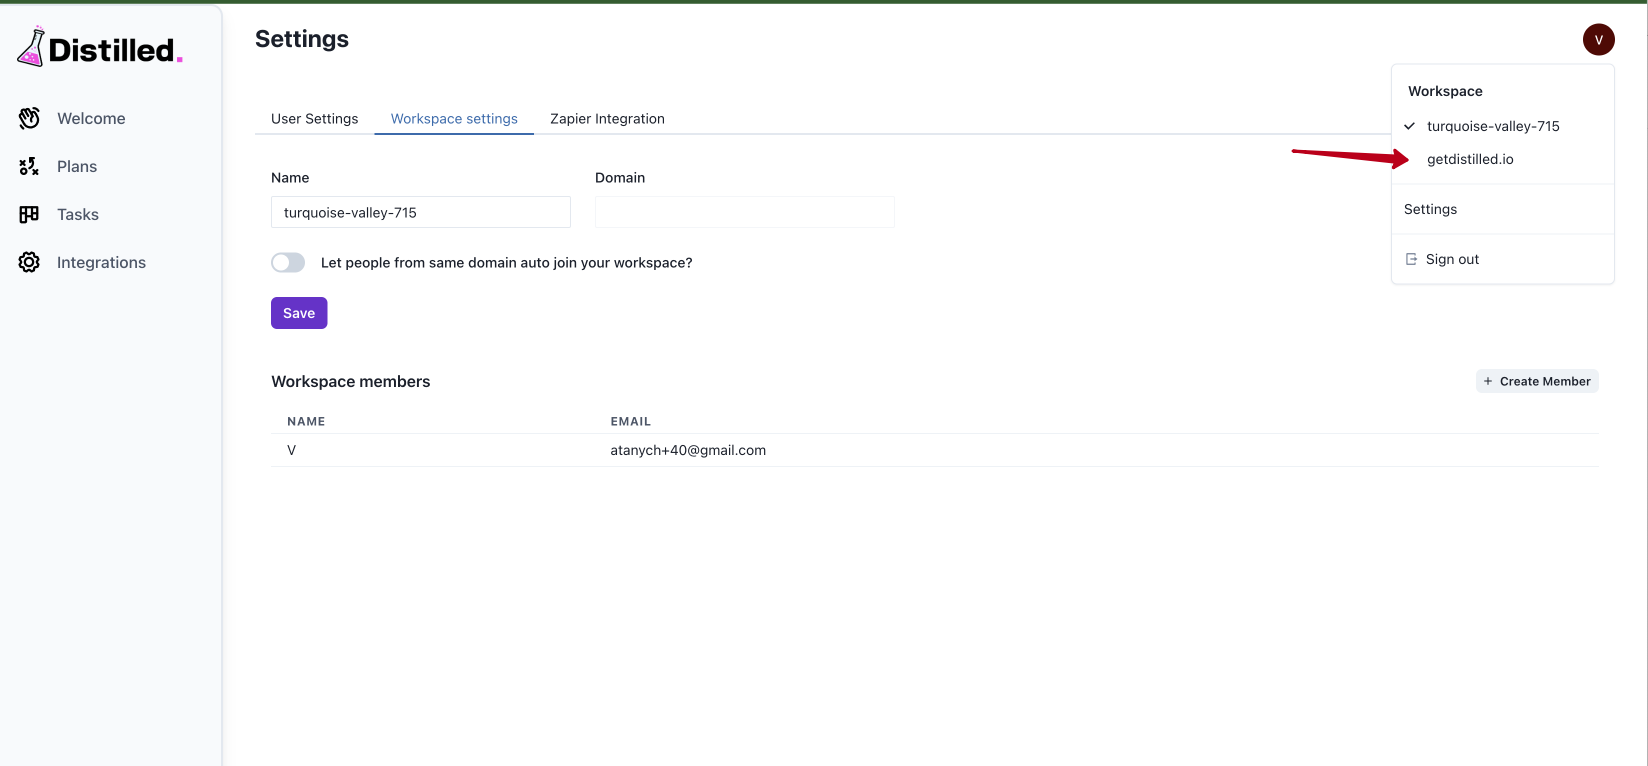Open the V user avatar menu
The width and height of the screenshot is (1648, 766).
[x=1598, y=40]
